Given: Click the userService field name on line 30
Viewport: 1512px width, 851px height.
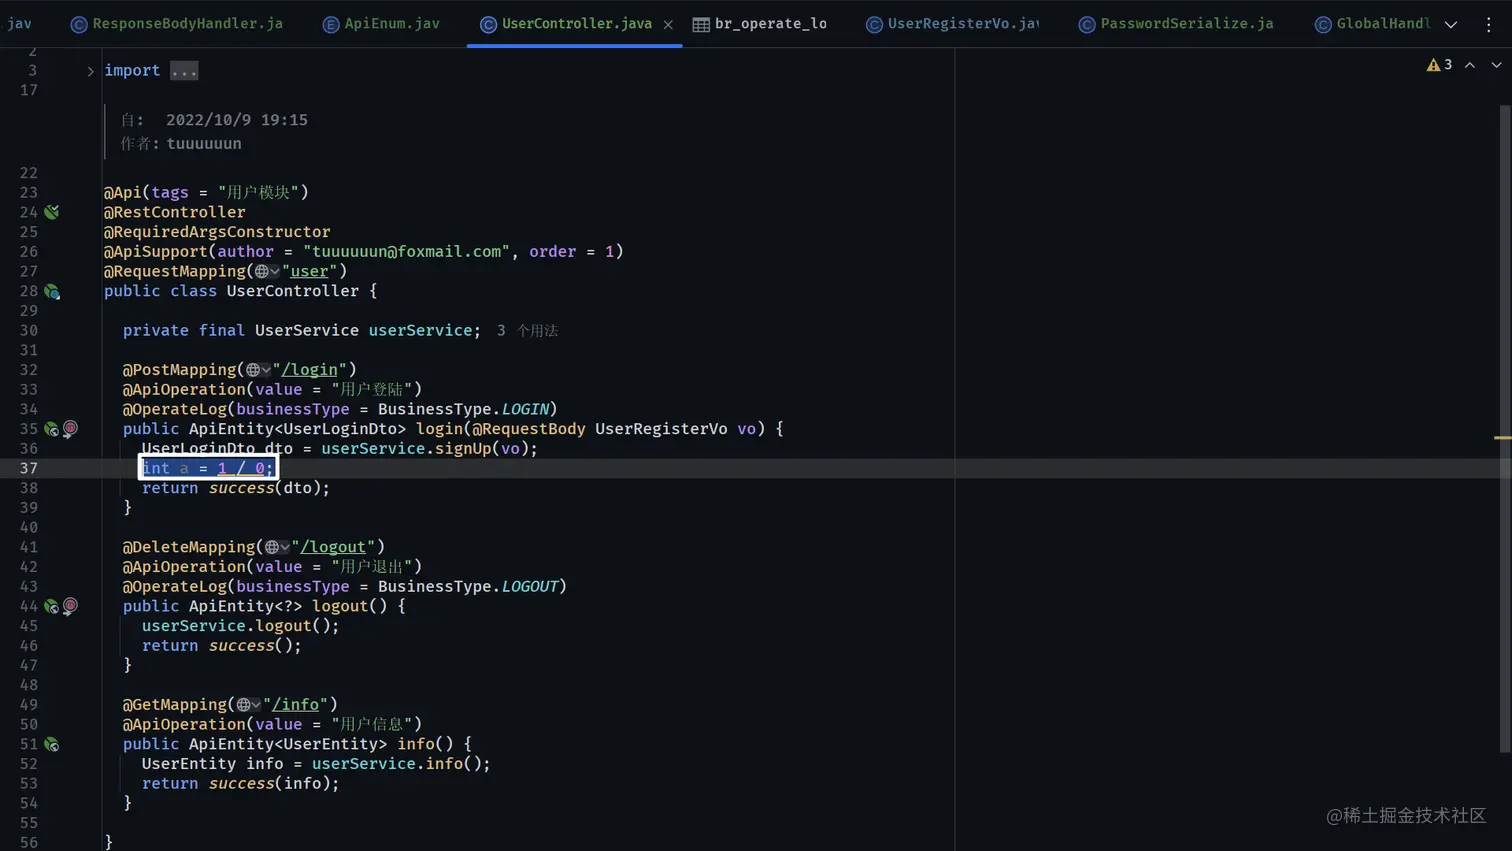Looking at the screenshot, I should pyautogui.click(x=420, y=331).
